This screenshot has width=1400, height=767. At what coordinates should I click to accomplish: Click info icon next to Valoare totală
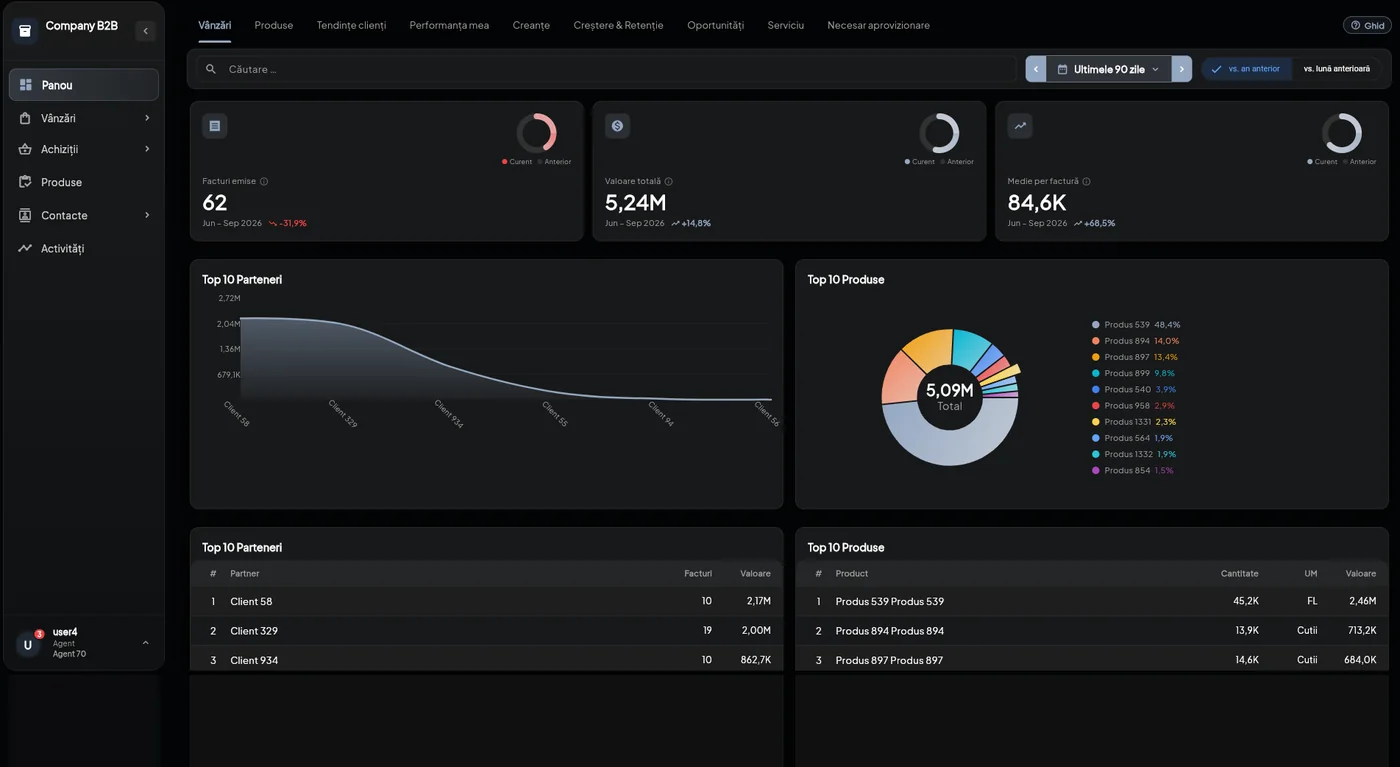click(x=668, y=181)
